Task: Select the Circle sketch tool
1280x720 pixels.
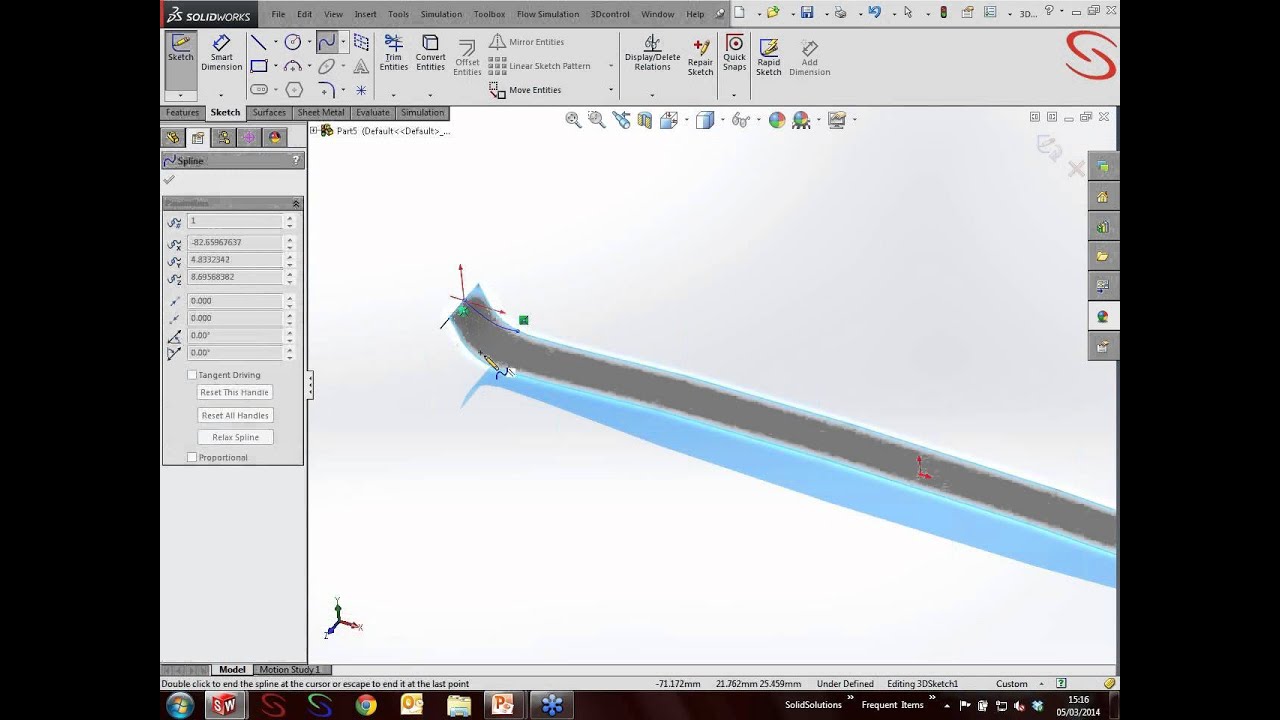Action: [292, 42]
